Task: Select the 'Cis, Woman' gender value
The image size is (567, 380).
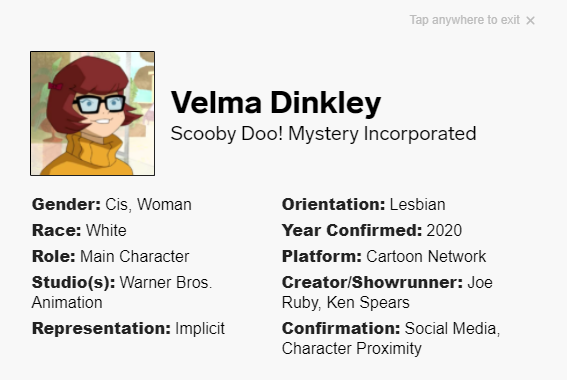Action: coord(148,205)
